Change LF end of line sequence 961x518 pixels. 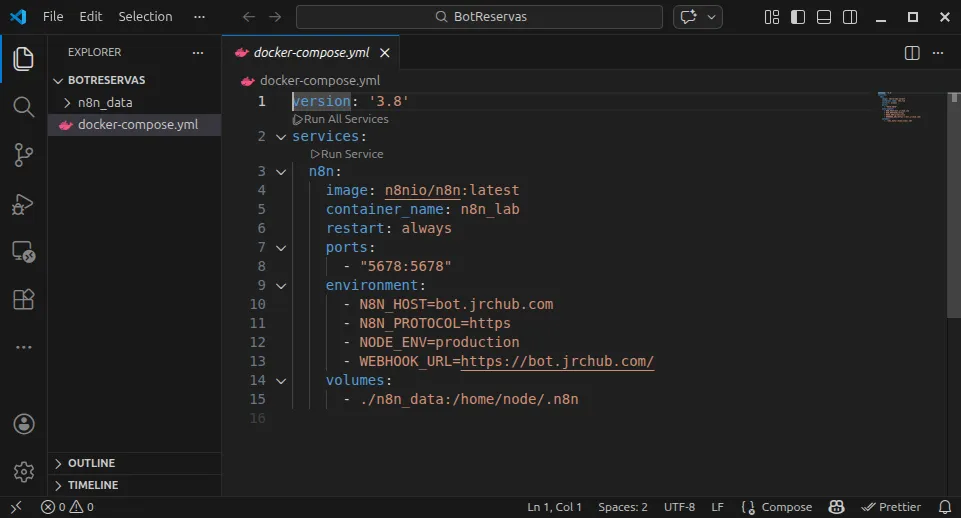(717, 507)
